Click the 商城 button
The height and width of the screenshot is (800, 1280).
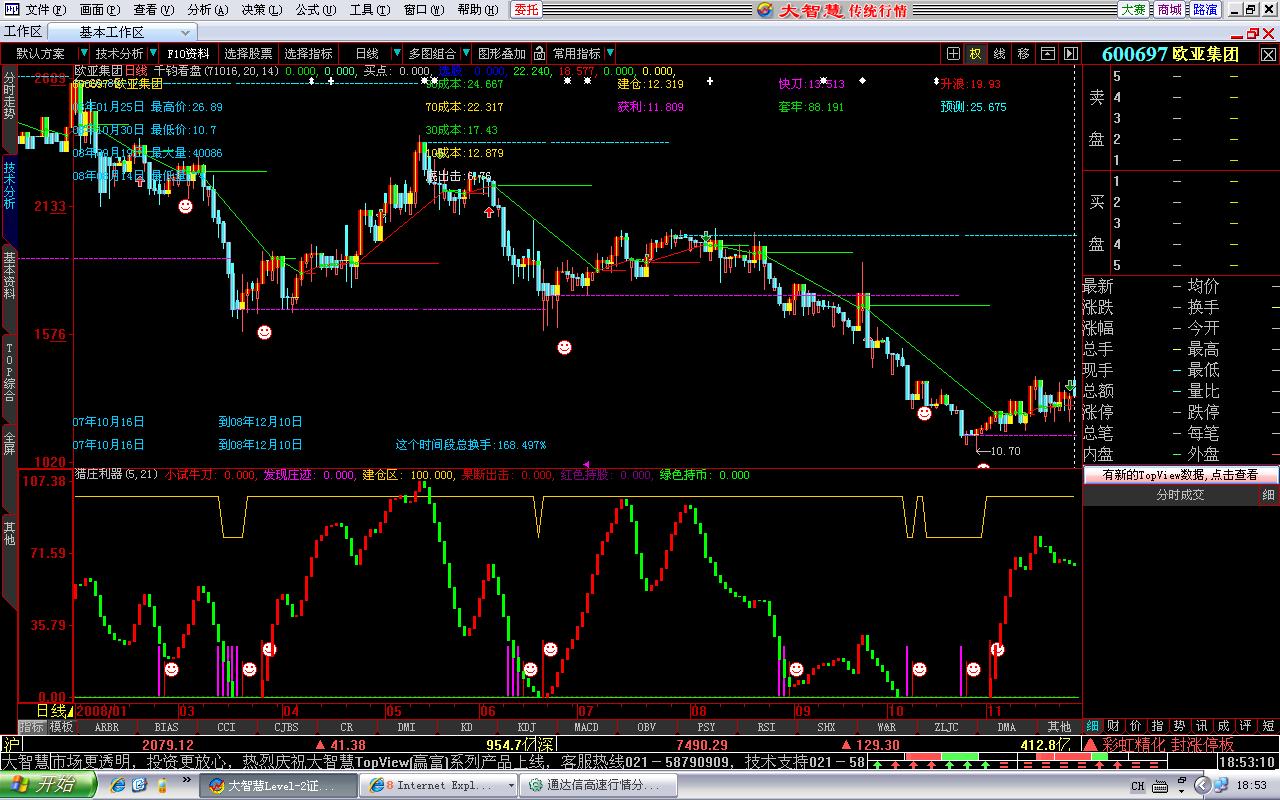coord(1169,9)
